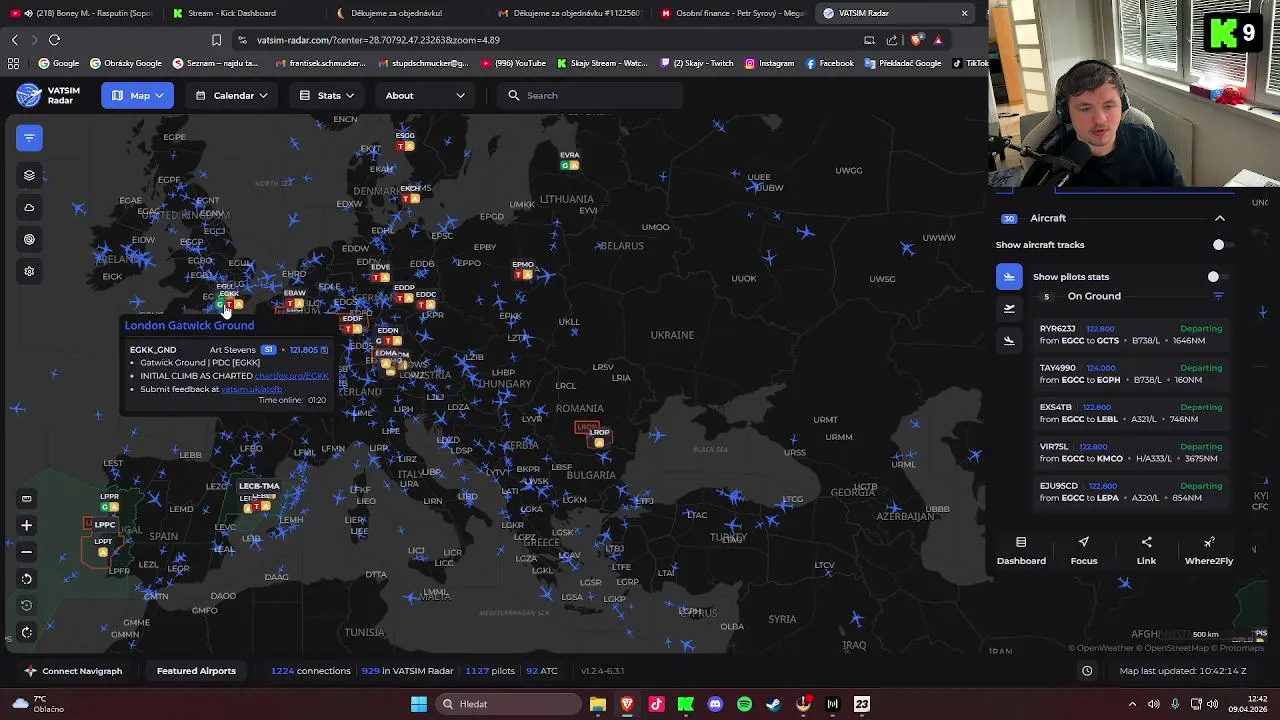Open the map layers stack icon
The height and width of the screenshot is (720, 1280).
click(29, 175)
